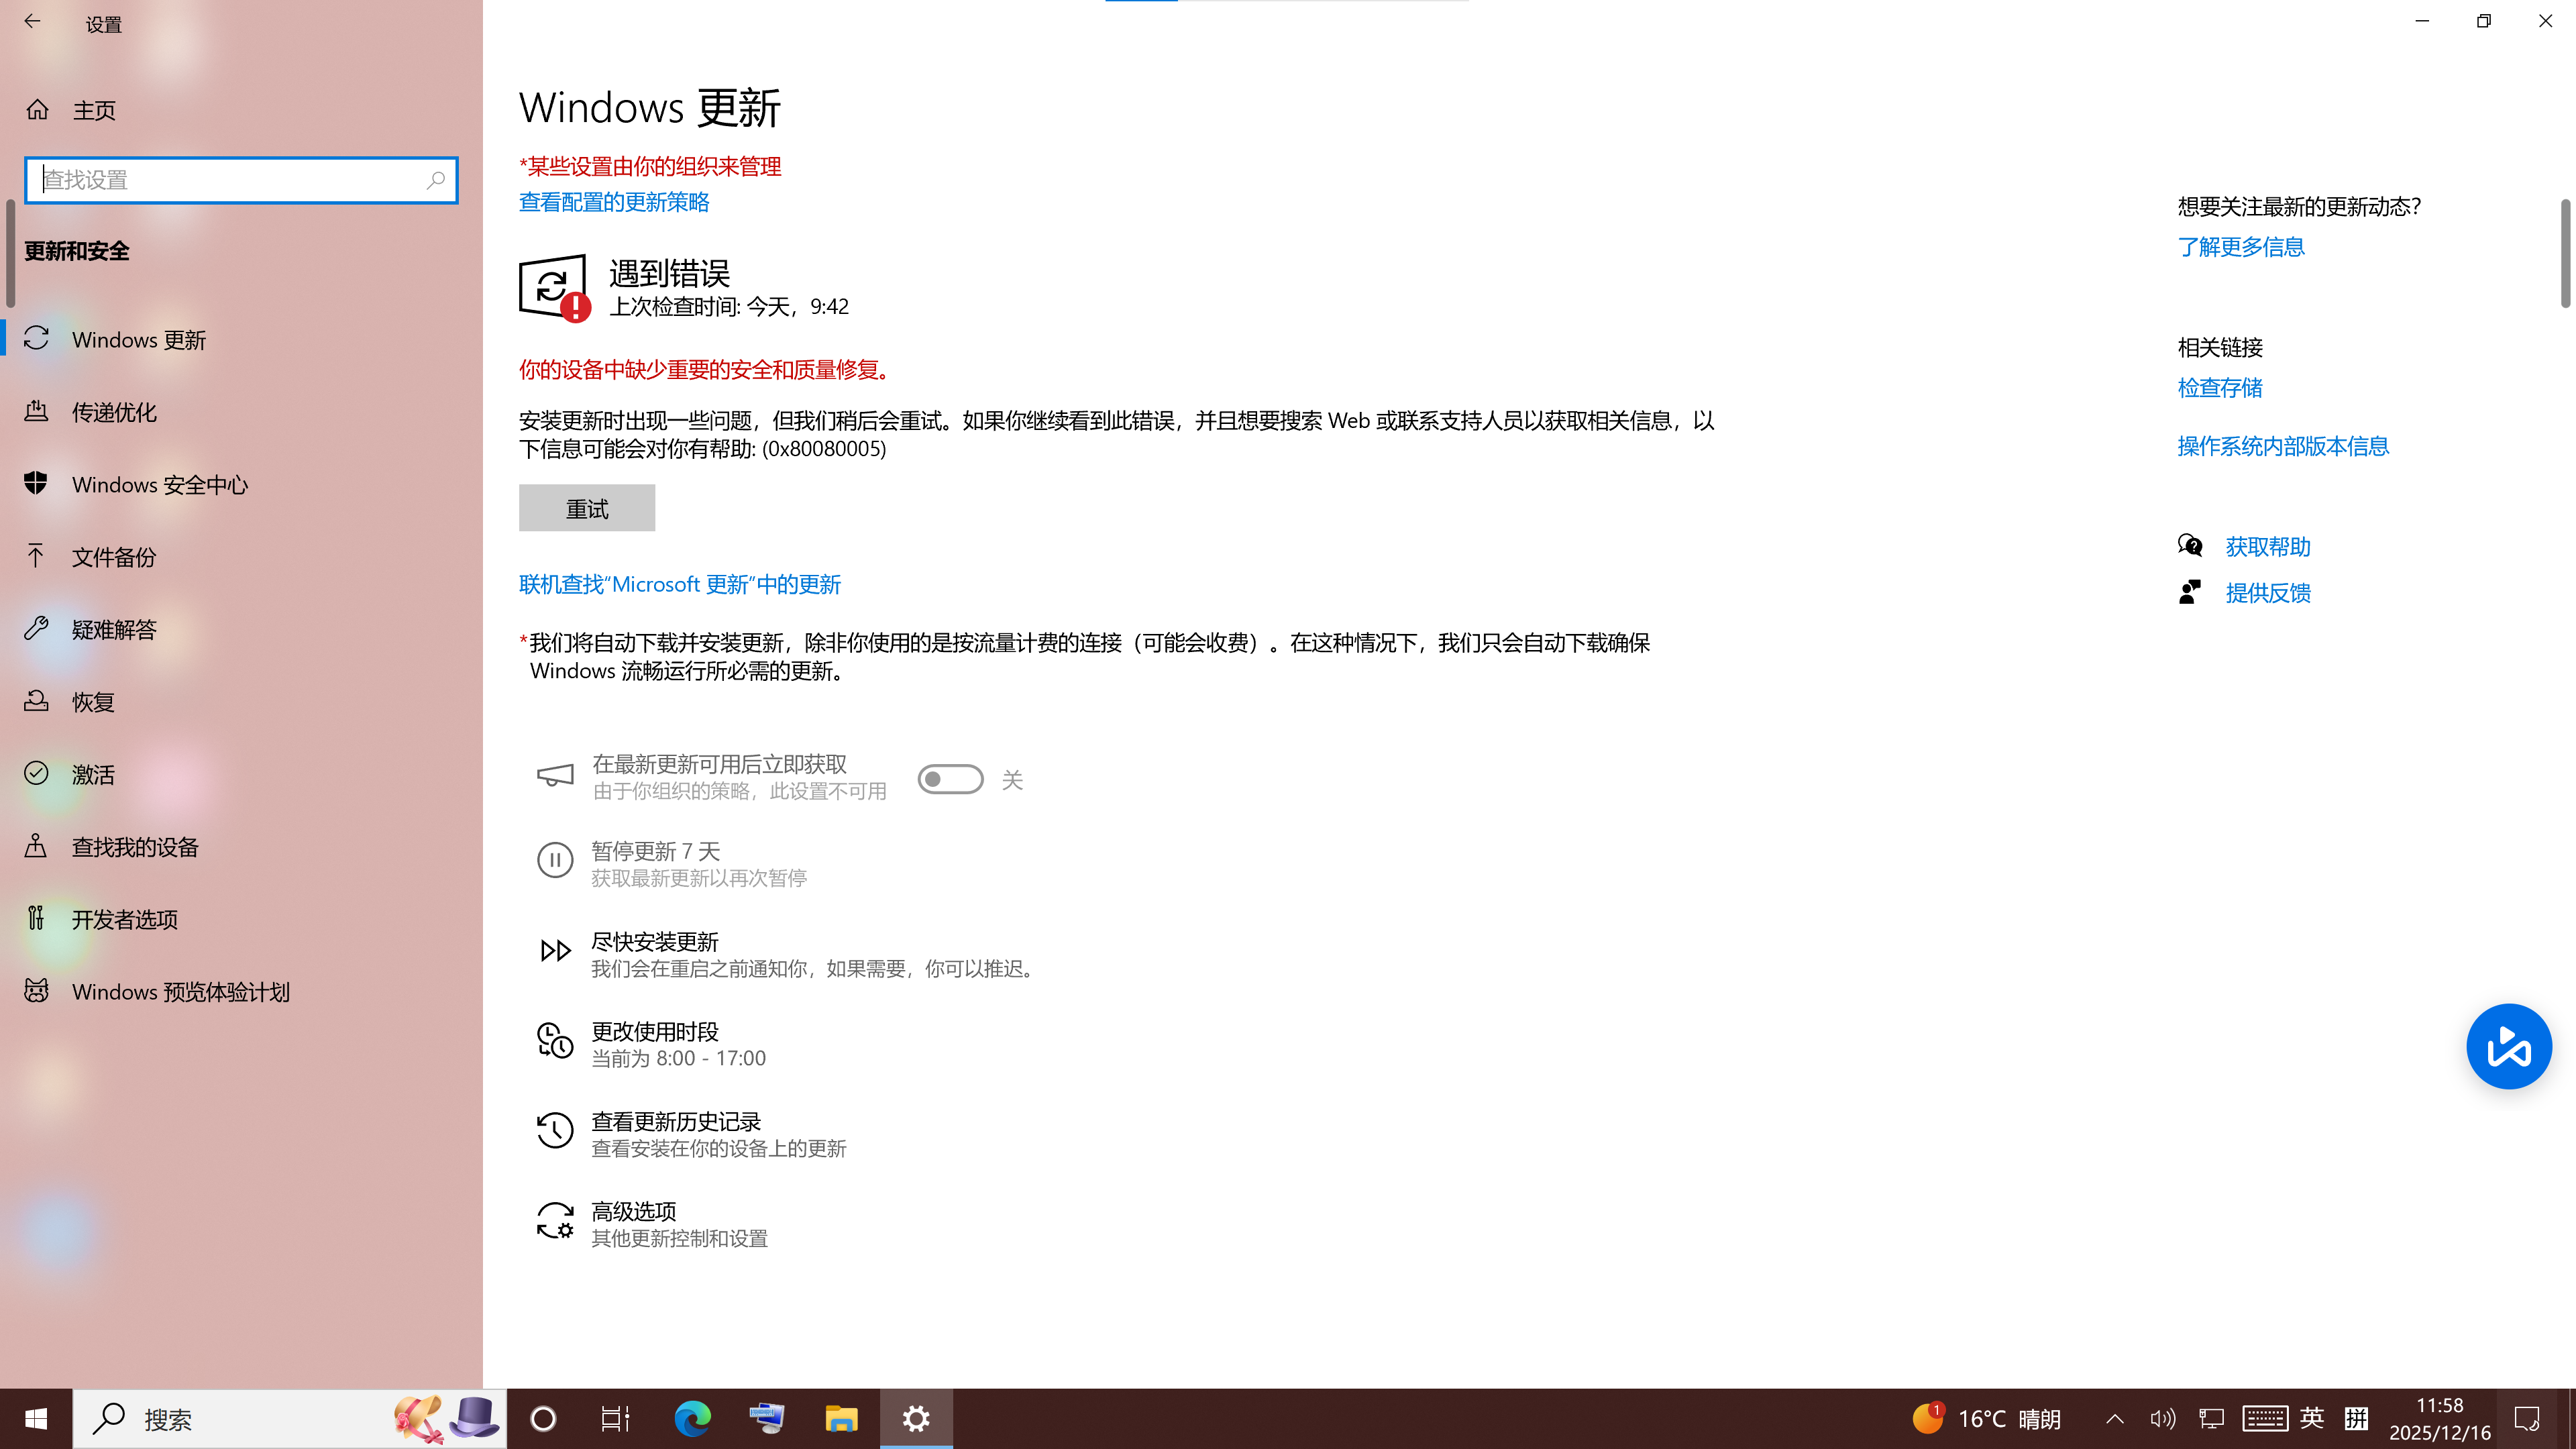The height and width of the screenshot is (1449, 2576).
Task: Open File Explorer from taskbar
Action: [x=841, y=1418]
